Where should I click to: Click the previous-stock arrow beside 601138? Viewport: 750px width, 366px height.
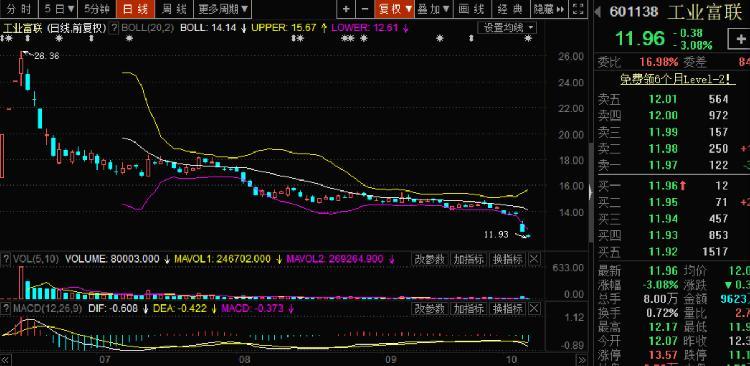pos(598,11)
